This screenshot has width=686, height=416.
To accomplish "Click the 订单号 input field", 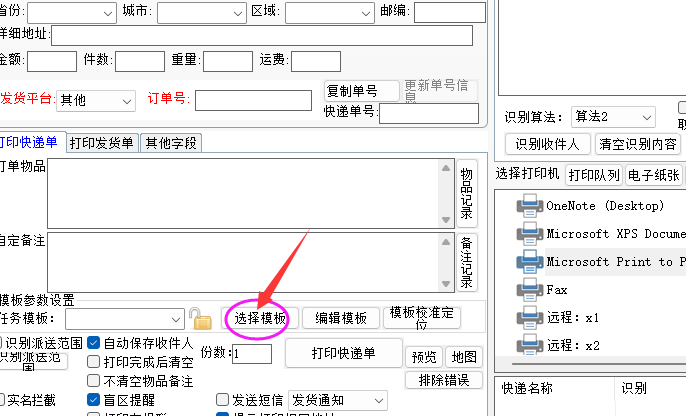I will [253, 101].
